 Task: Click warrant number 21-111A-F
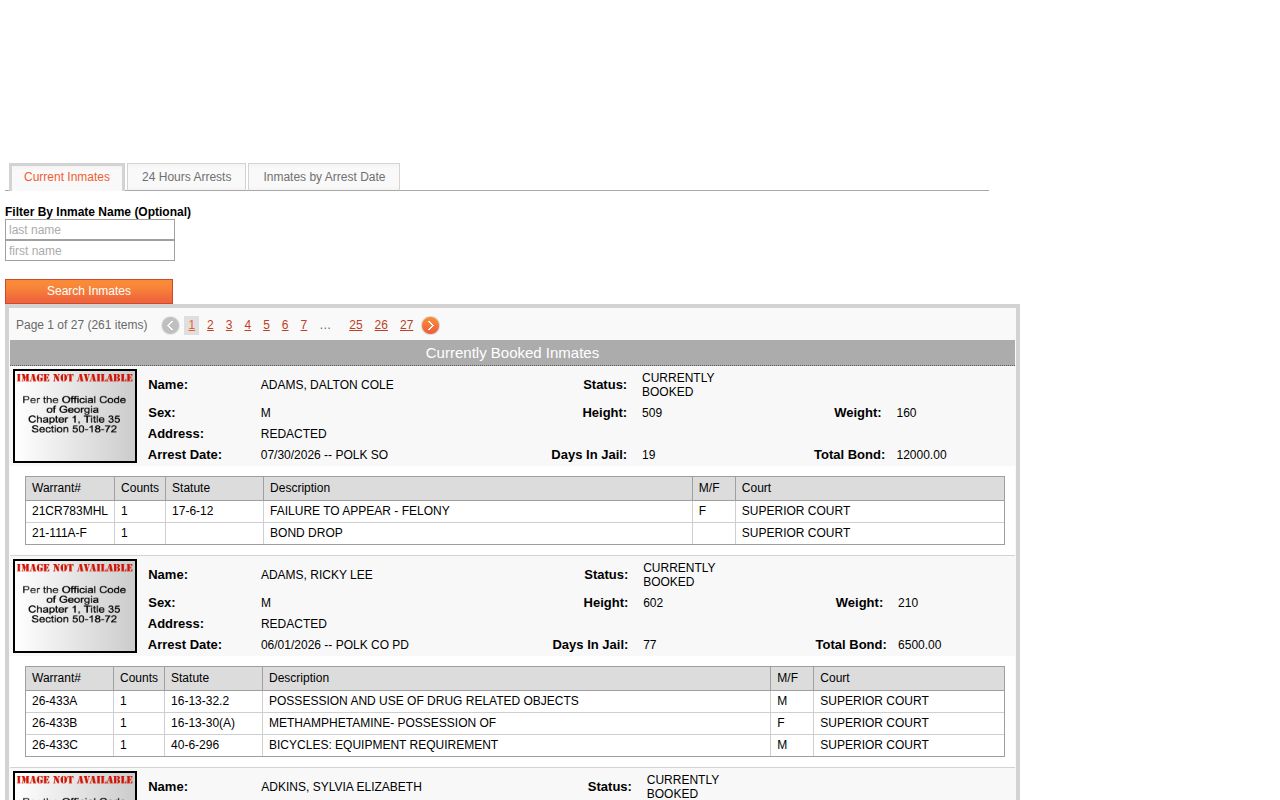(x=60, y=533)
